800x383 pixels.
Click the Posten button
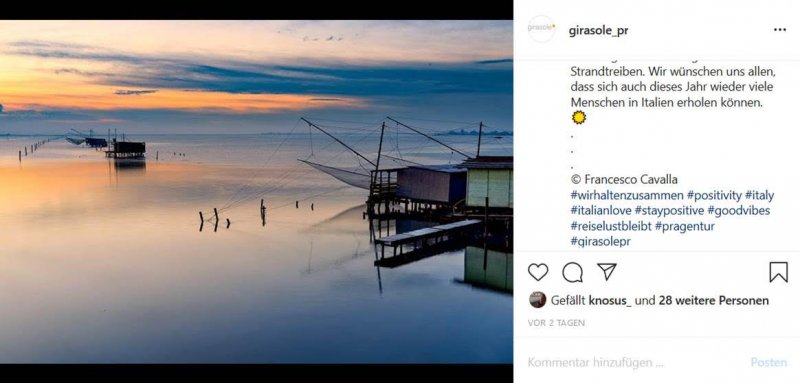click(x=768, y=363)
